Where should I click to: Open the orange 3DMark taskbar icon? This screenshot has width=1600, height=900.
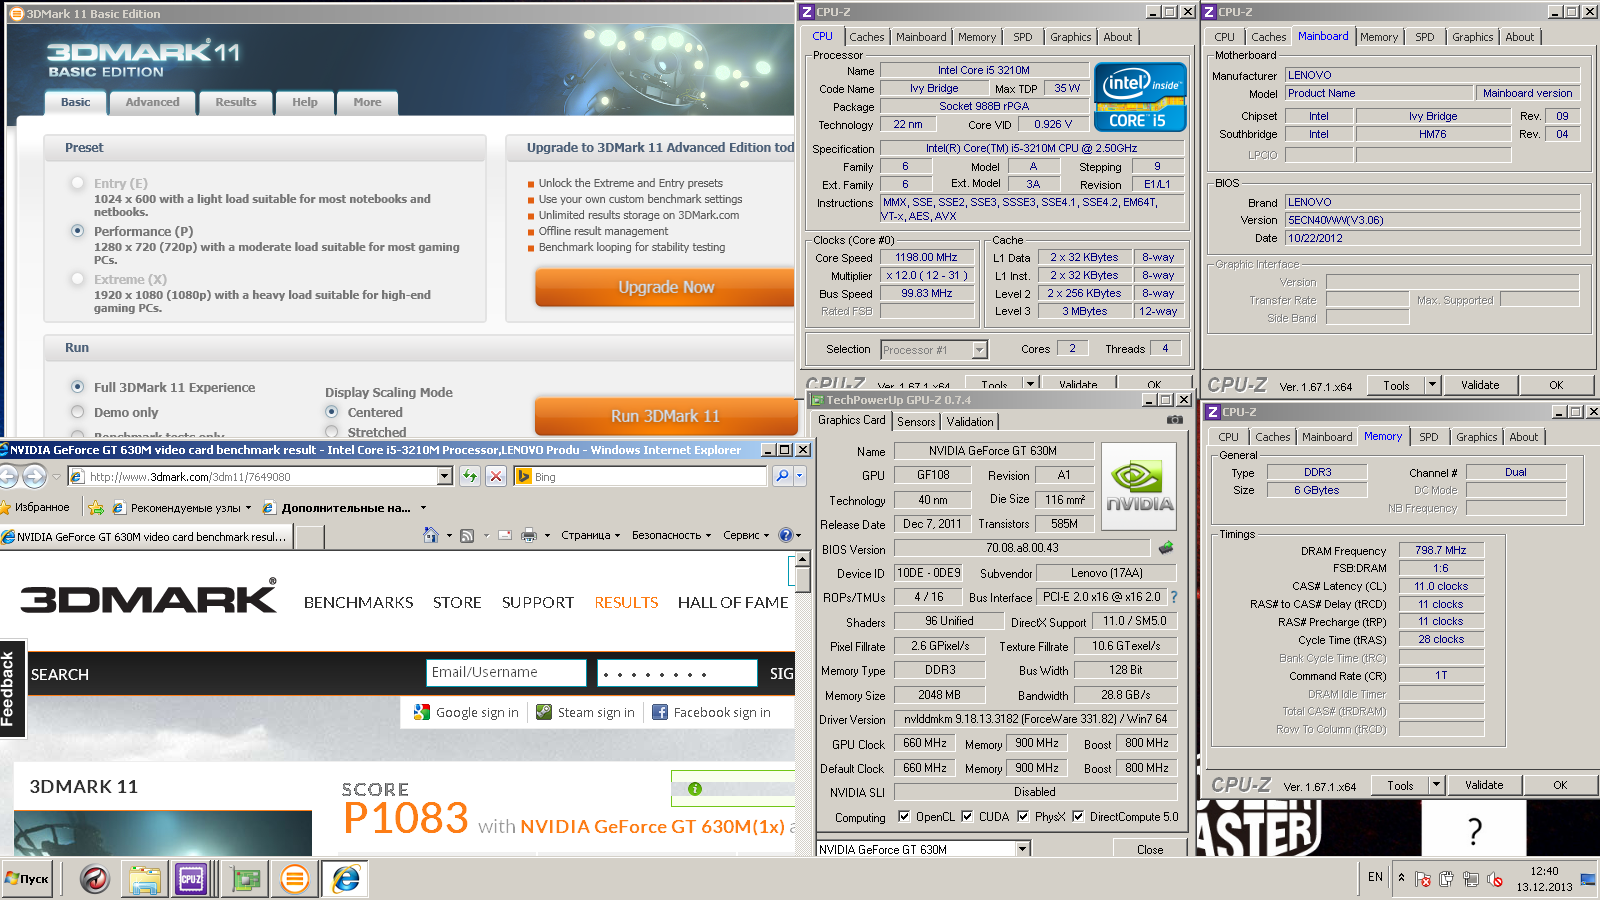coord(294,879)
